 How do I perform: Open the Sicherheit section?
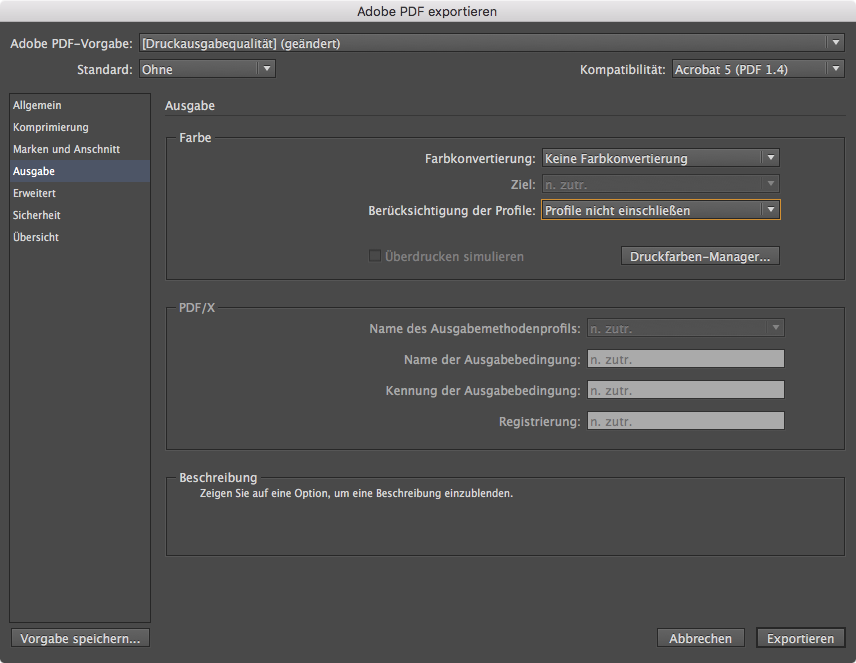coord(80,215)
